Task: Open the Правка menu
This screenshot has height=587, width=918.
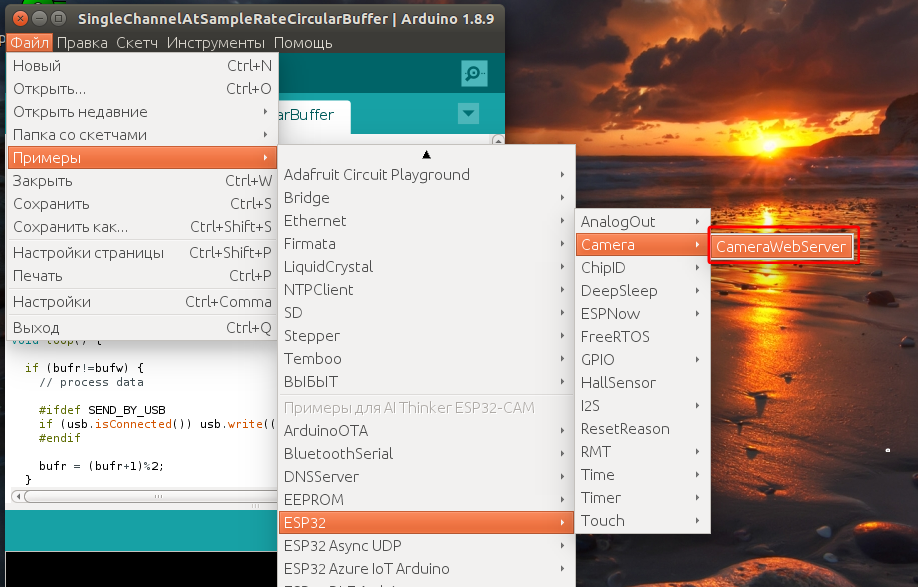Action: point(82,43)
